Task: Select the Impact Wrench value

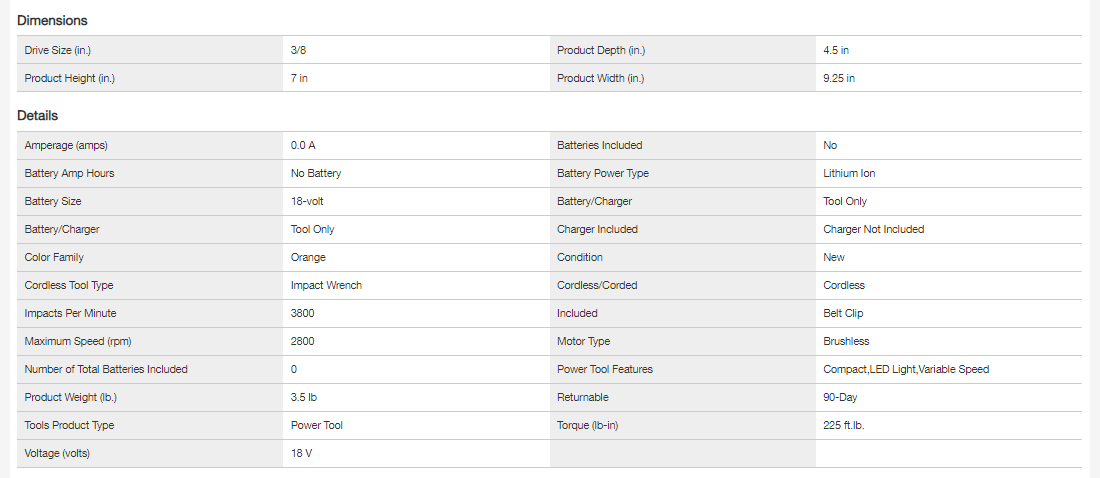Action: [326, 285]
